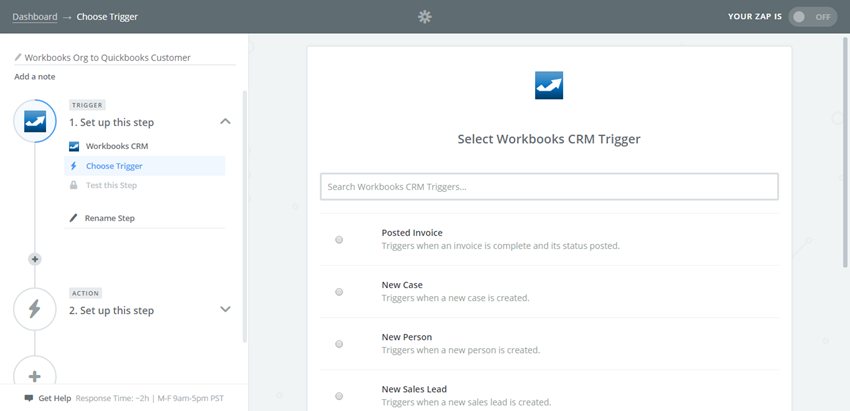Click the 'New Case' trigger title
The image size is (850, 411).
pos(402,285)
